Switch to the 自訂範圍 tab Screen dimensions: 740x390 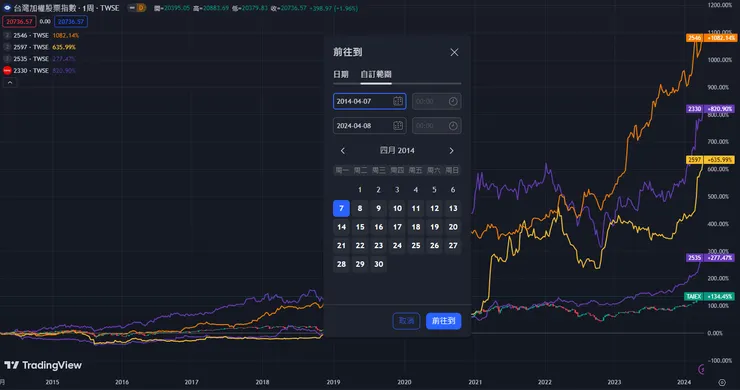[x=376, y=74]
